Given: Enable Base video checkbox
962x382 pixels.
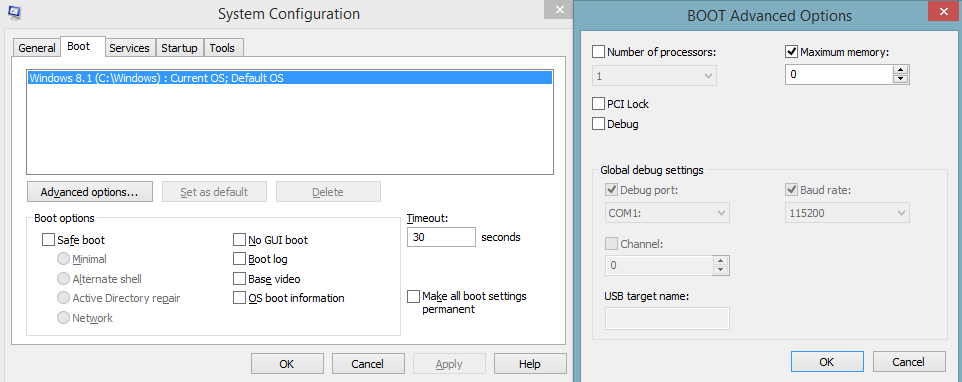Looking at the screenshot, I should (239, 279).
